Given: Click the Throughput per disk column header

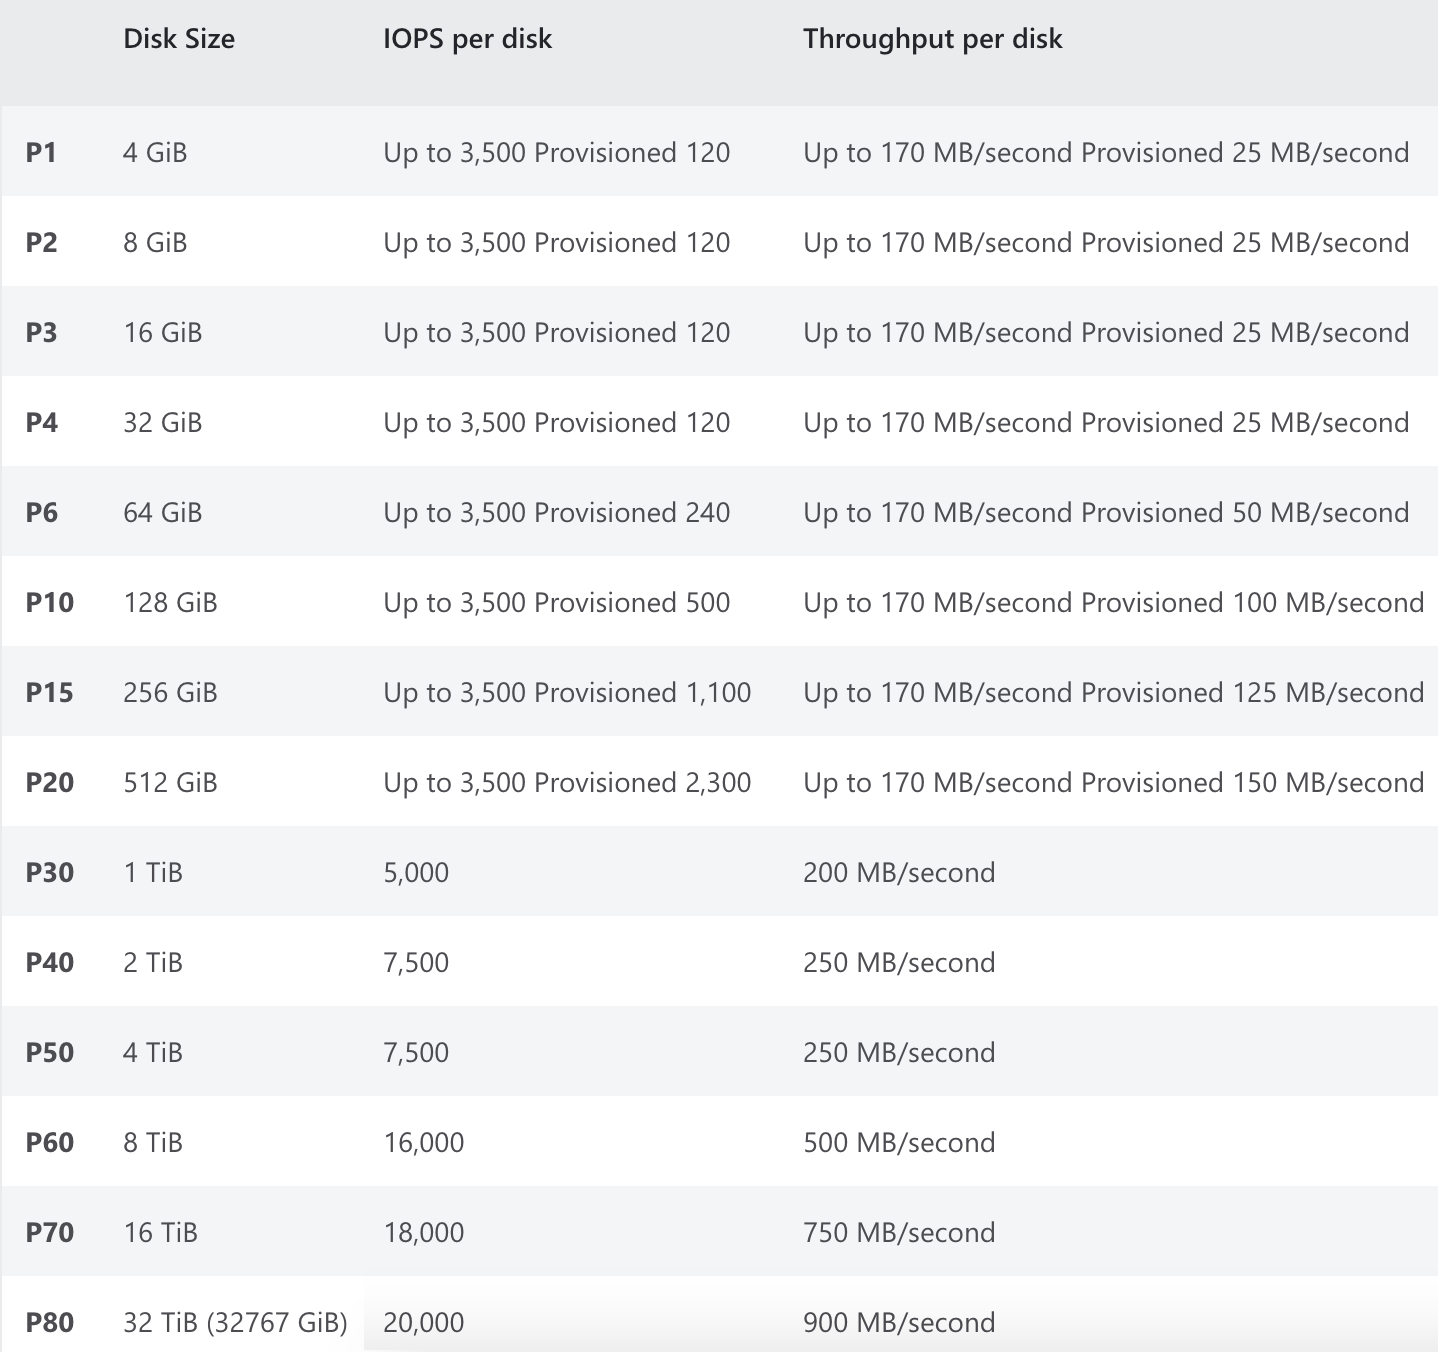Looking at the screenshot, I should [x=932, y=39].
